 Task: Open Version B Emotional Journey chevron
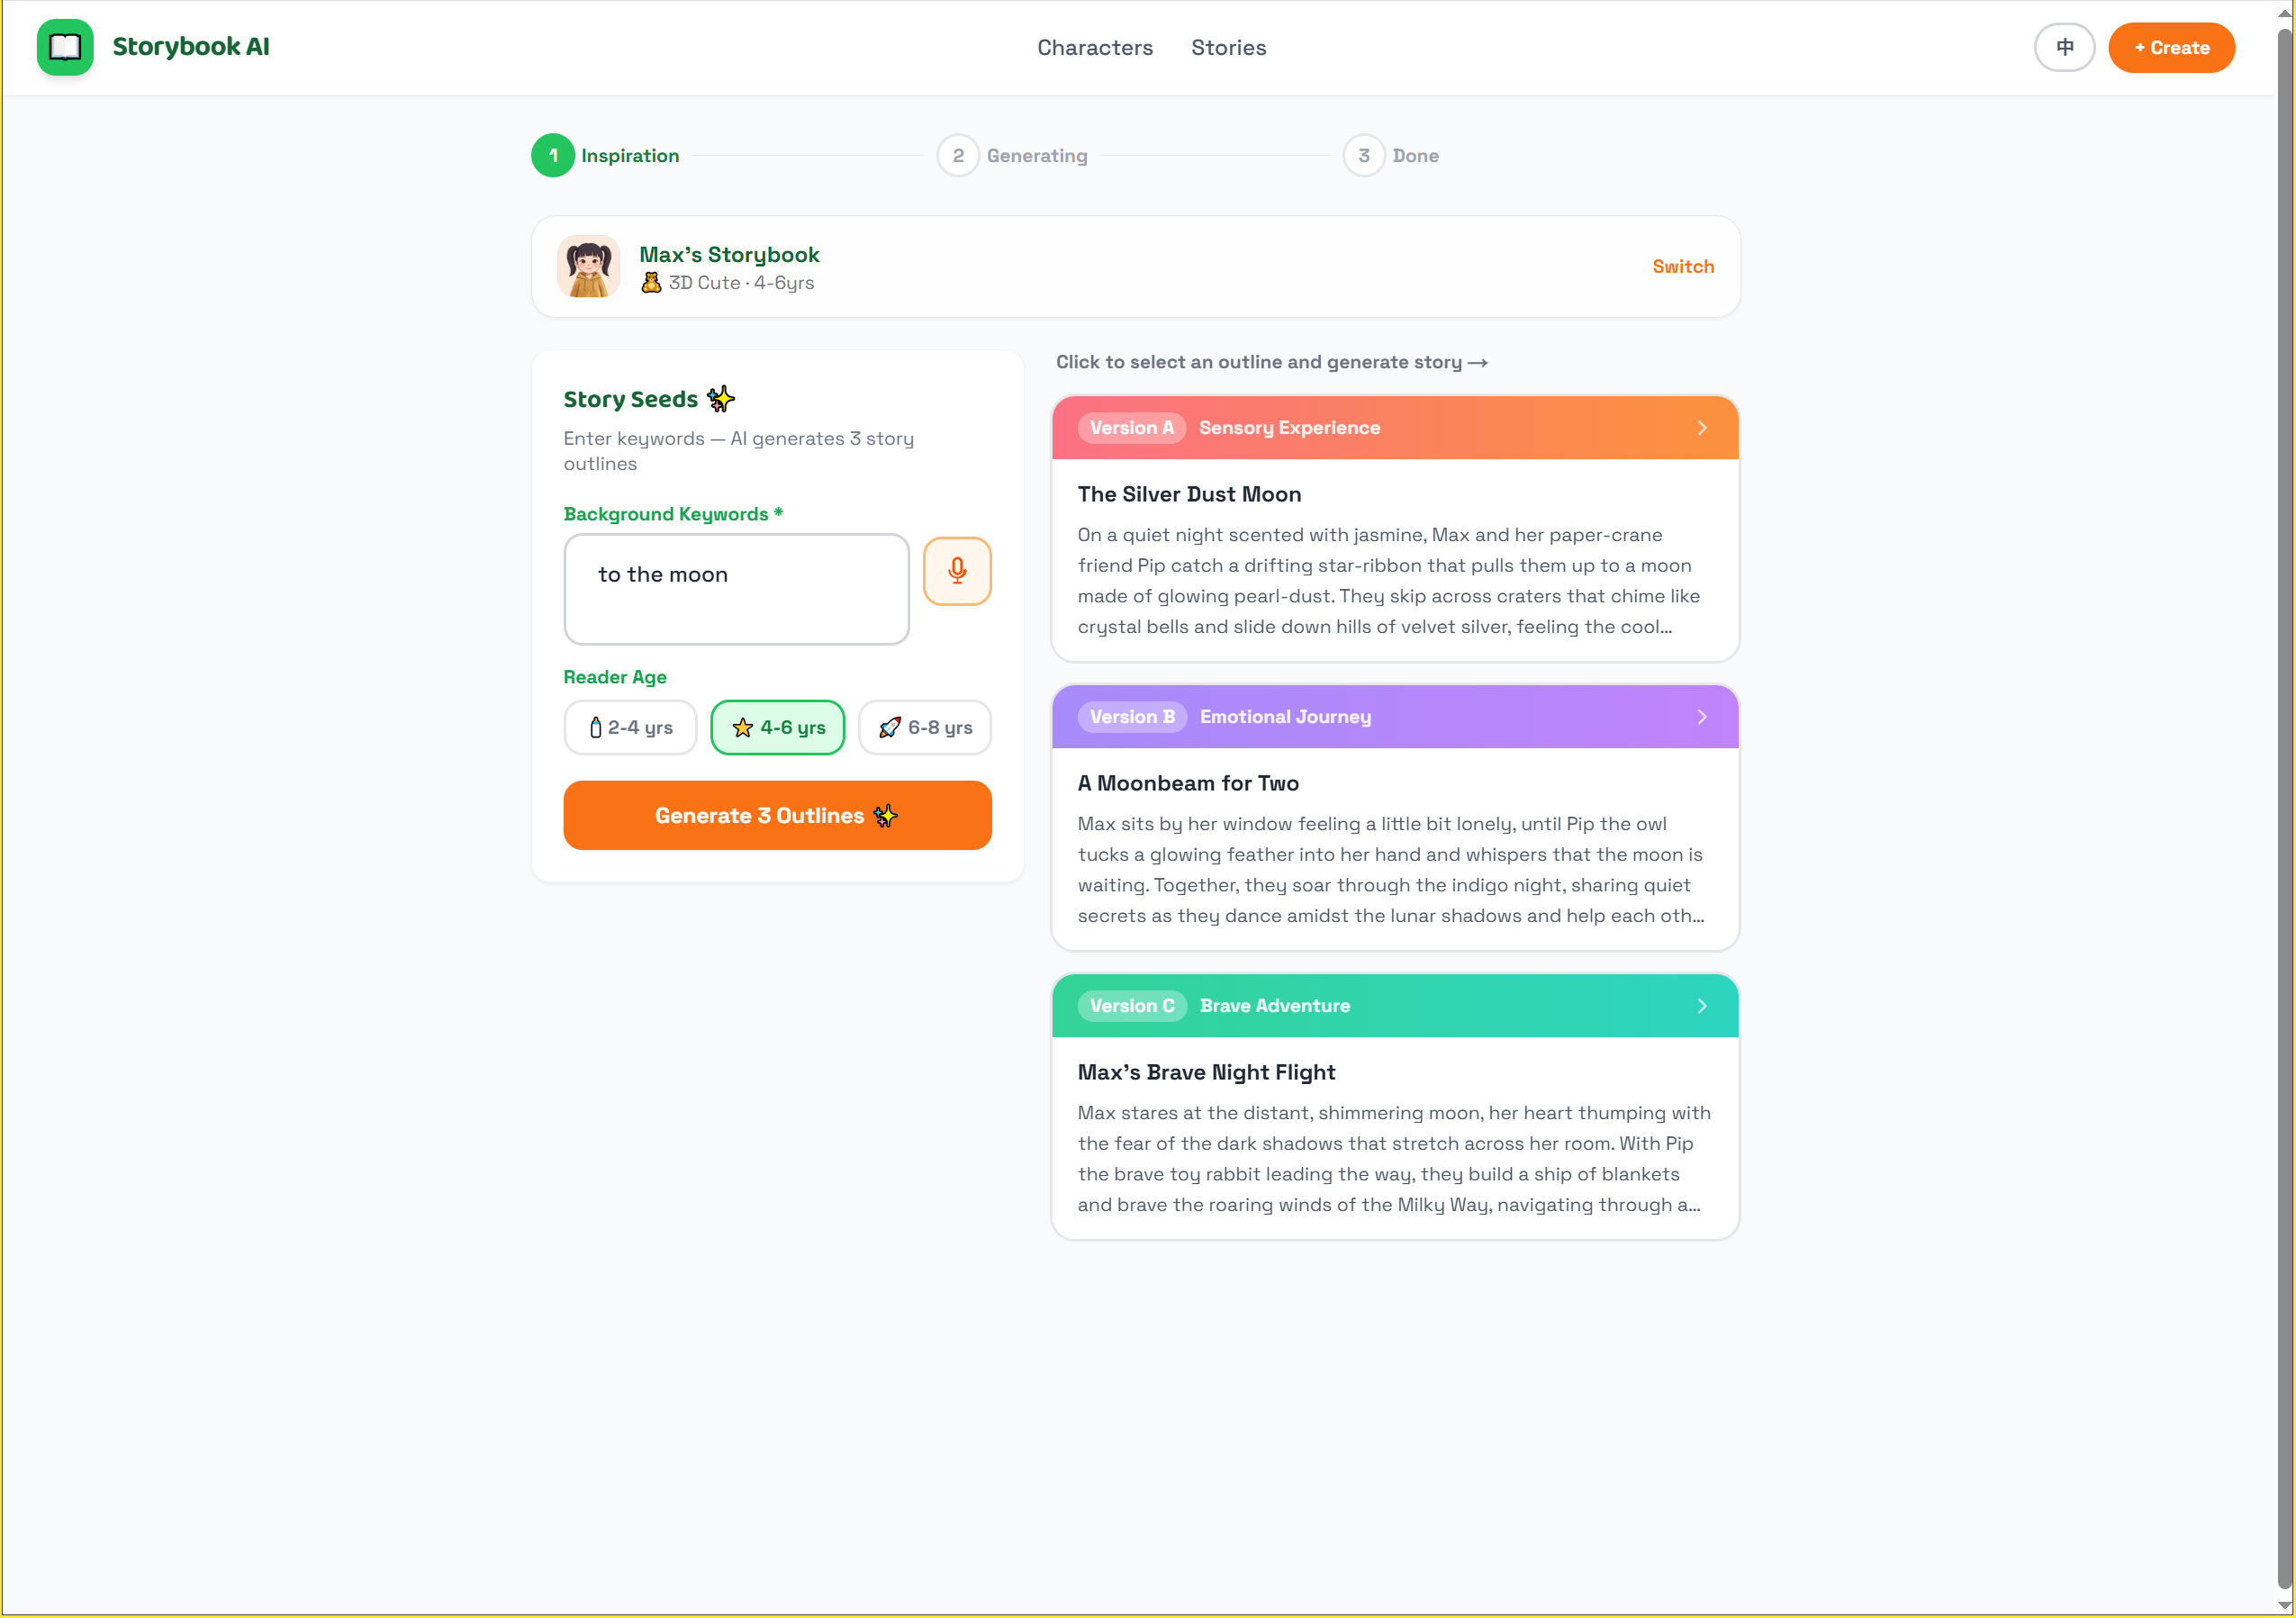coord(1701,717)
